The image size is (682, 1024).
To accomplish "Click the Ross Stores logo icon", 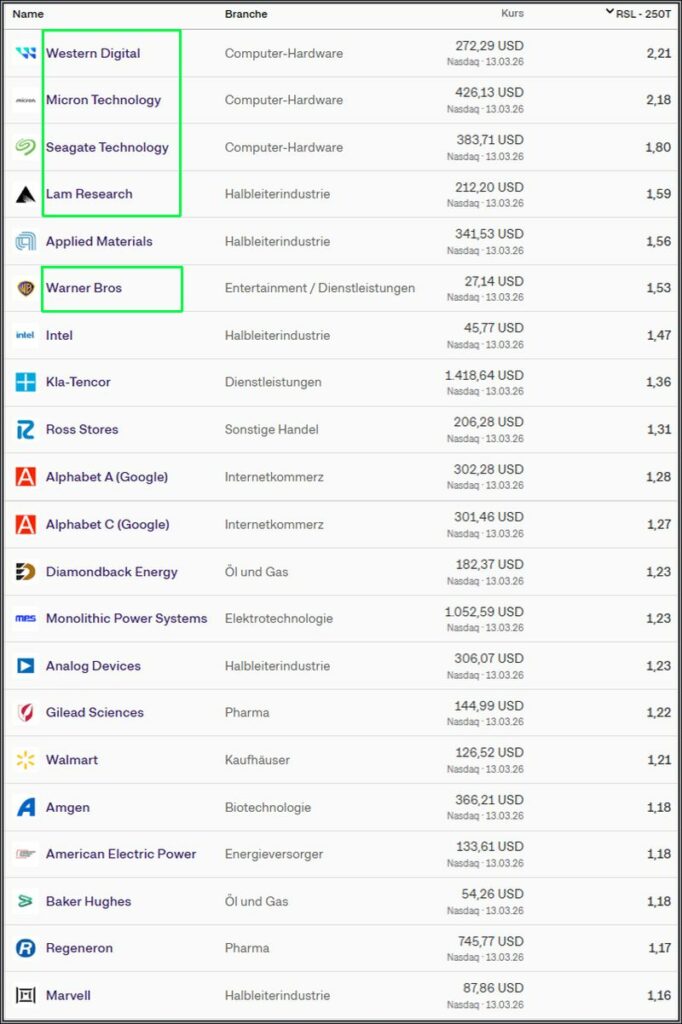I will pos(26,430).
